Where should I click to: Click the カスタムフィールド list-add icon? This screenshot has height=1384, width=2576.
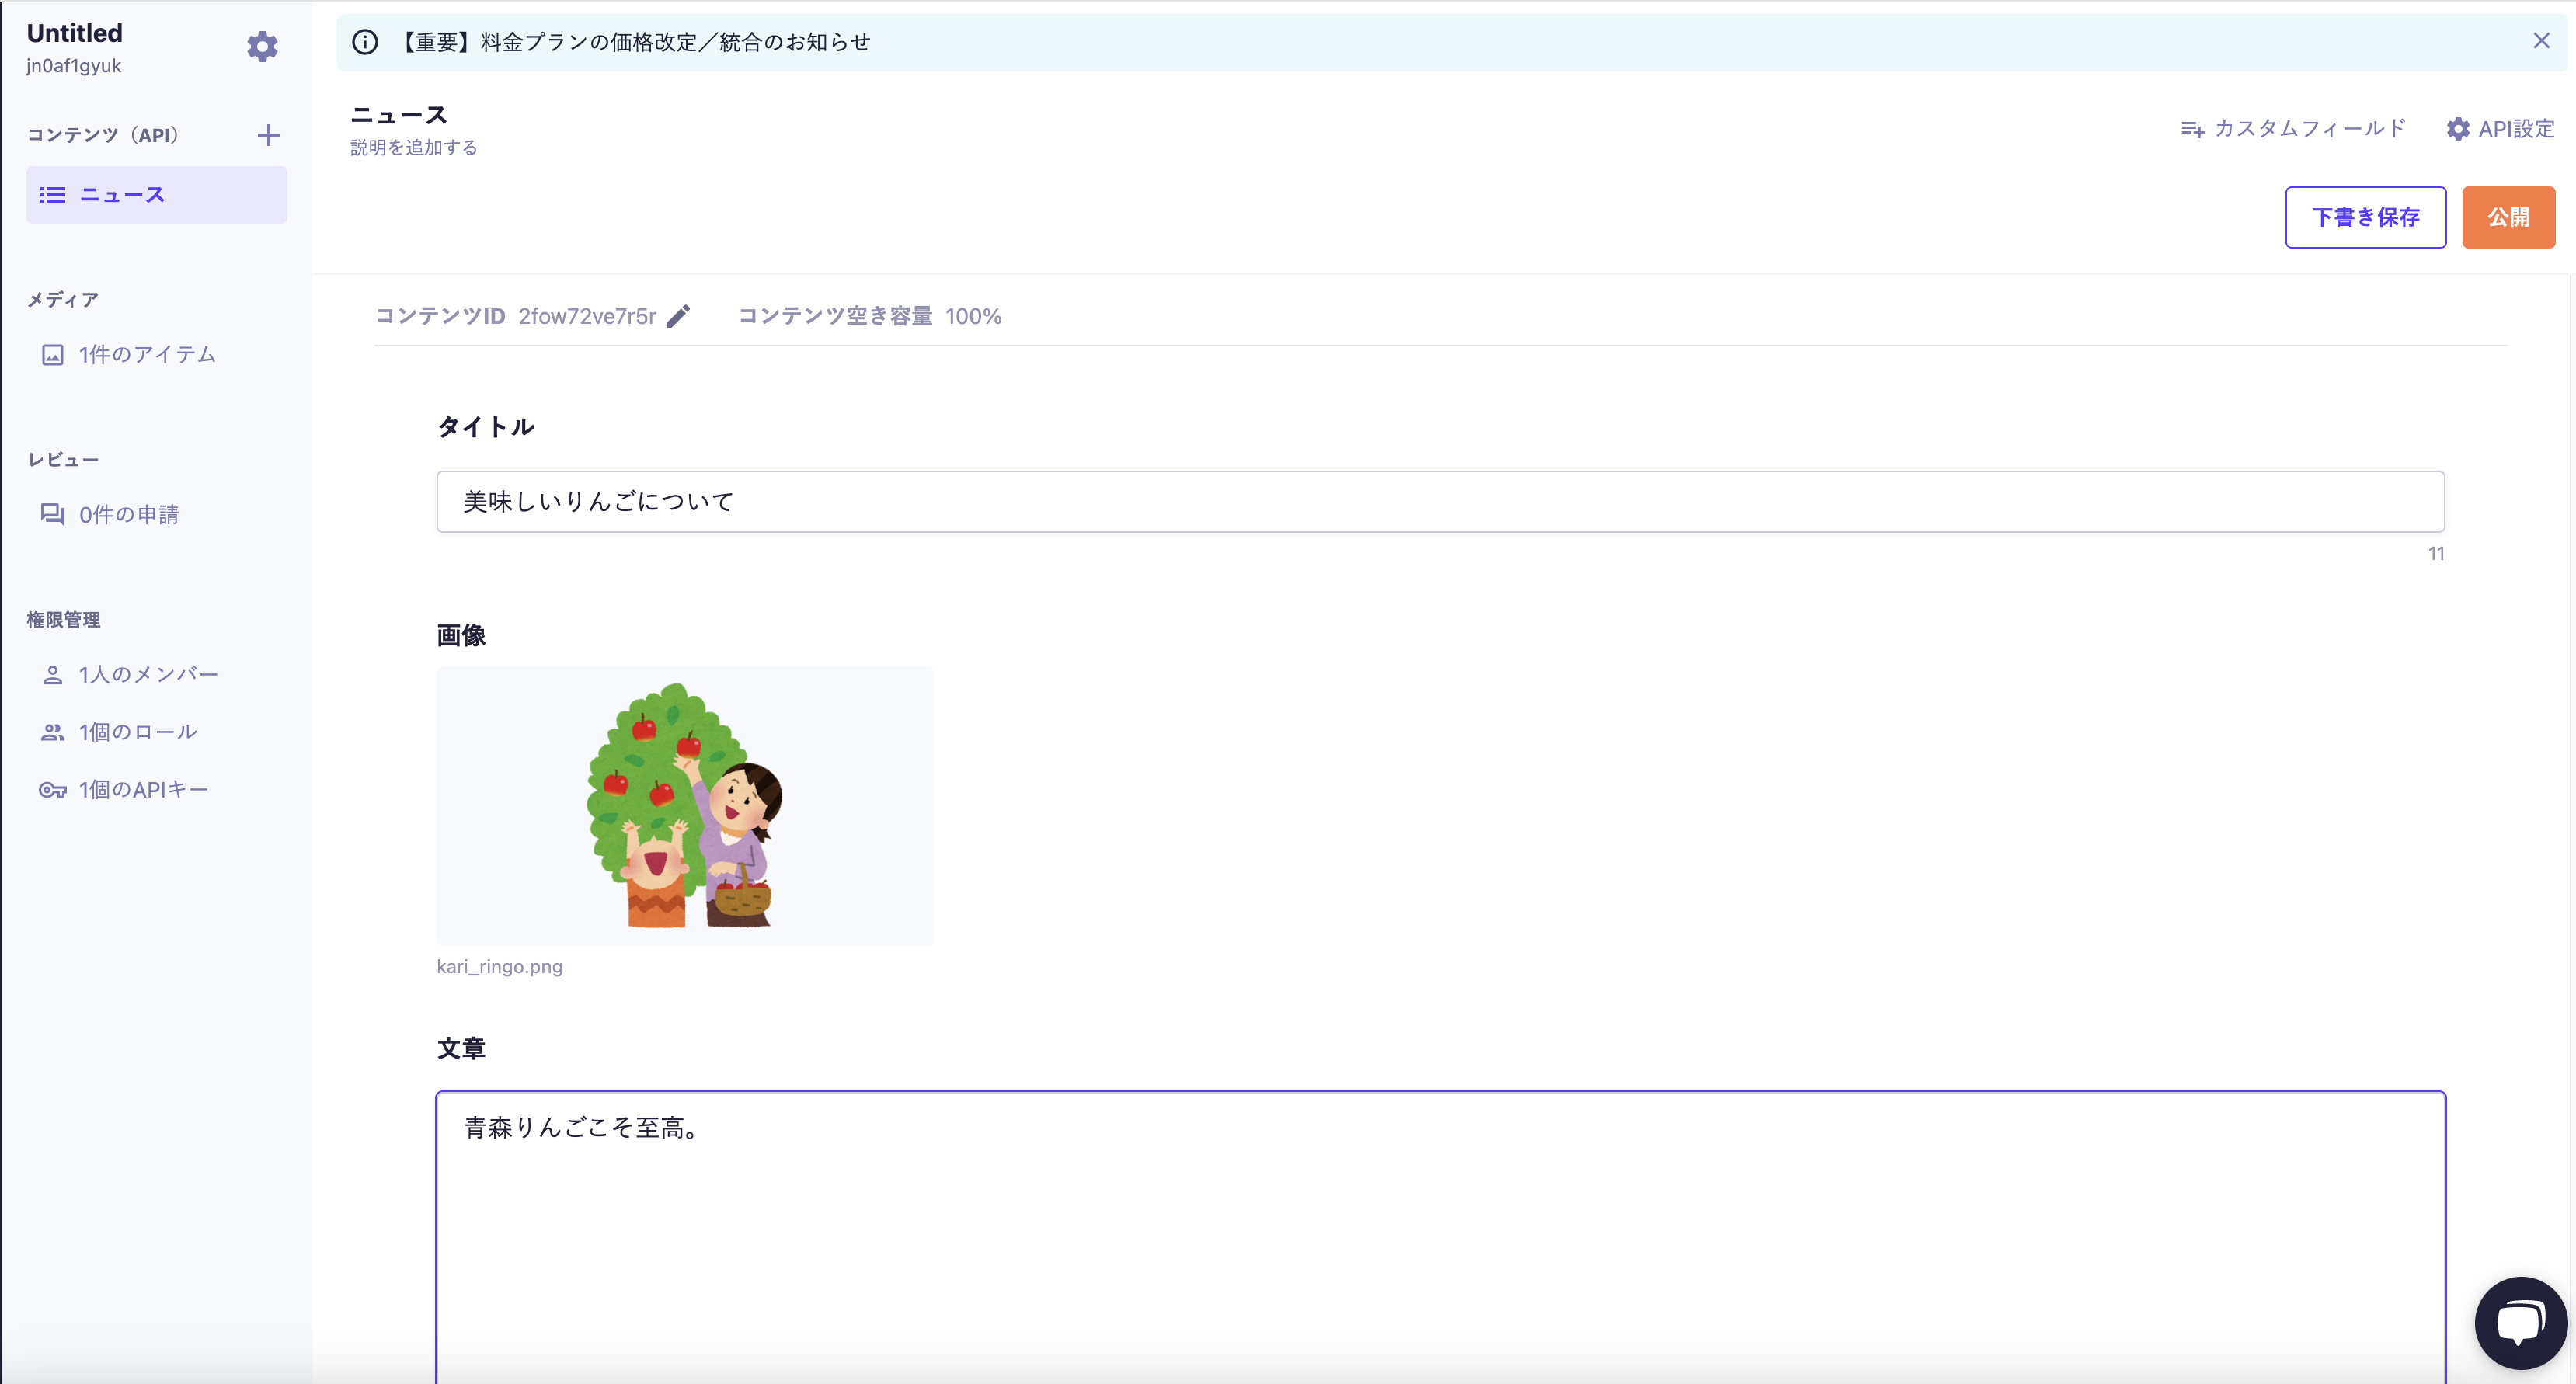tap(2192, 129)
